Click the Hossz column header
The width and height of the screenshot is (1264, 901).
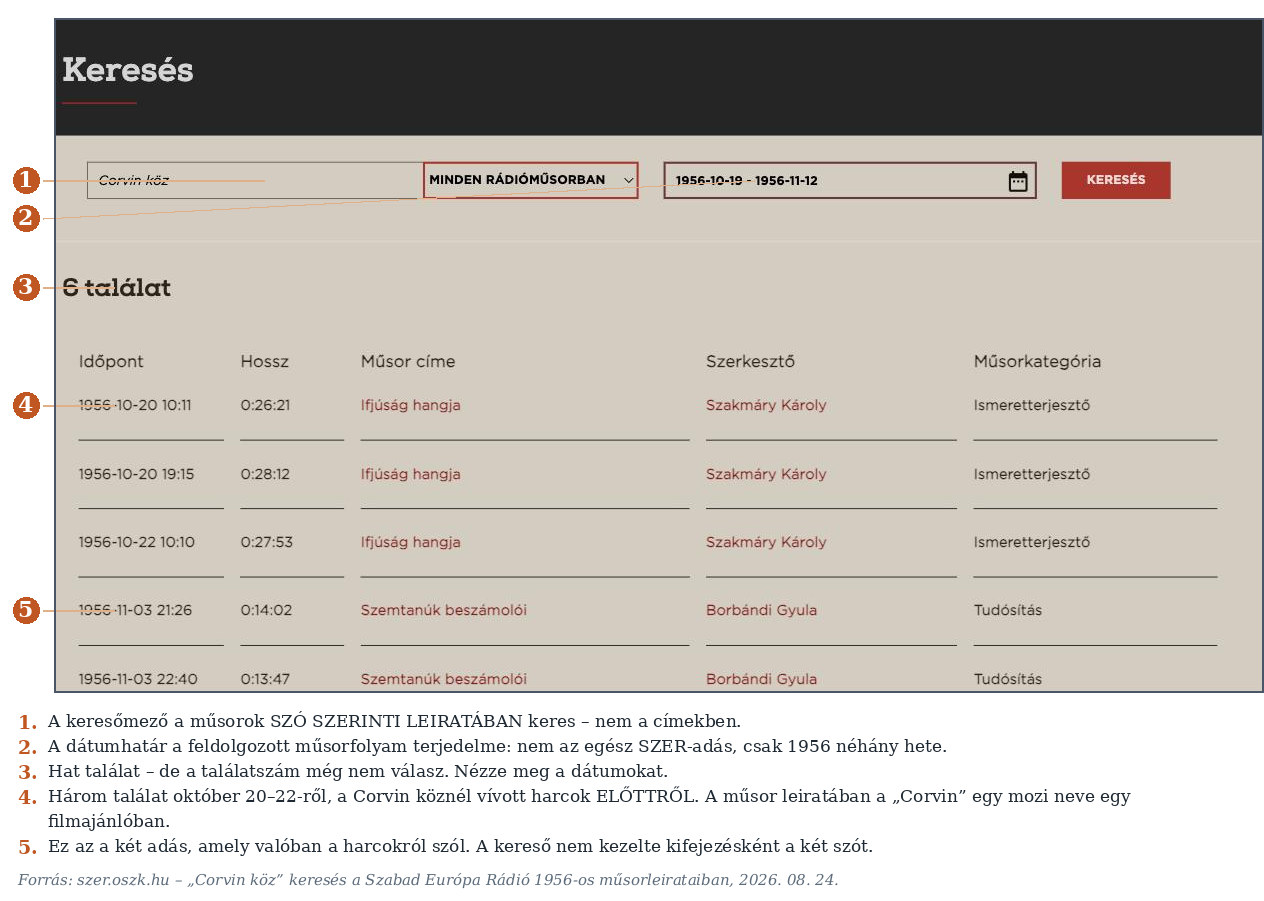pos(264,361)
